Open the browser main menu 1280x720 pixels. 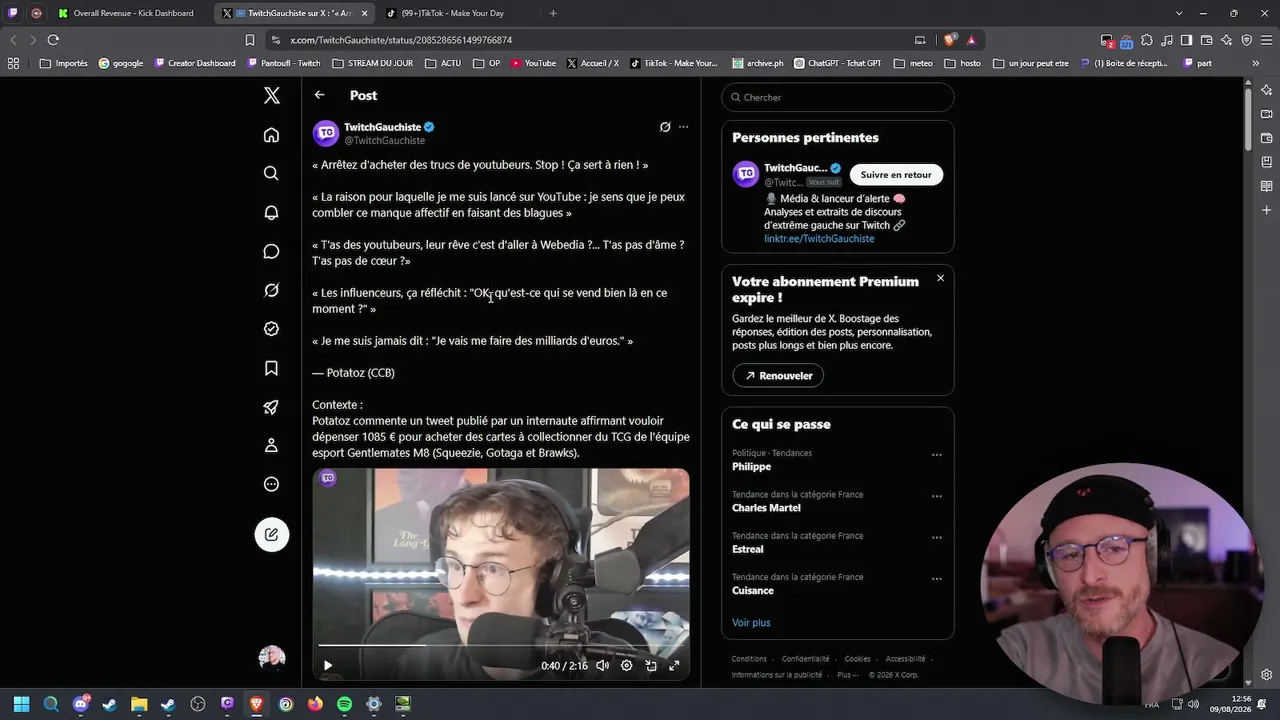[x=1266, y=40]
